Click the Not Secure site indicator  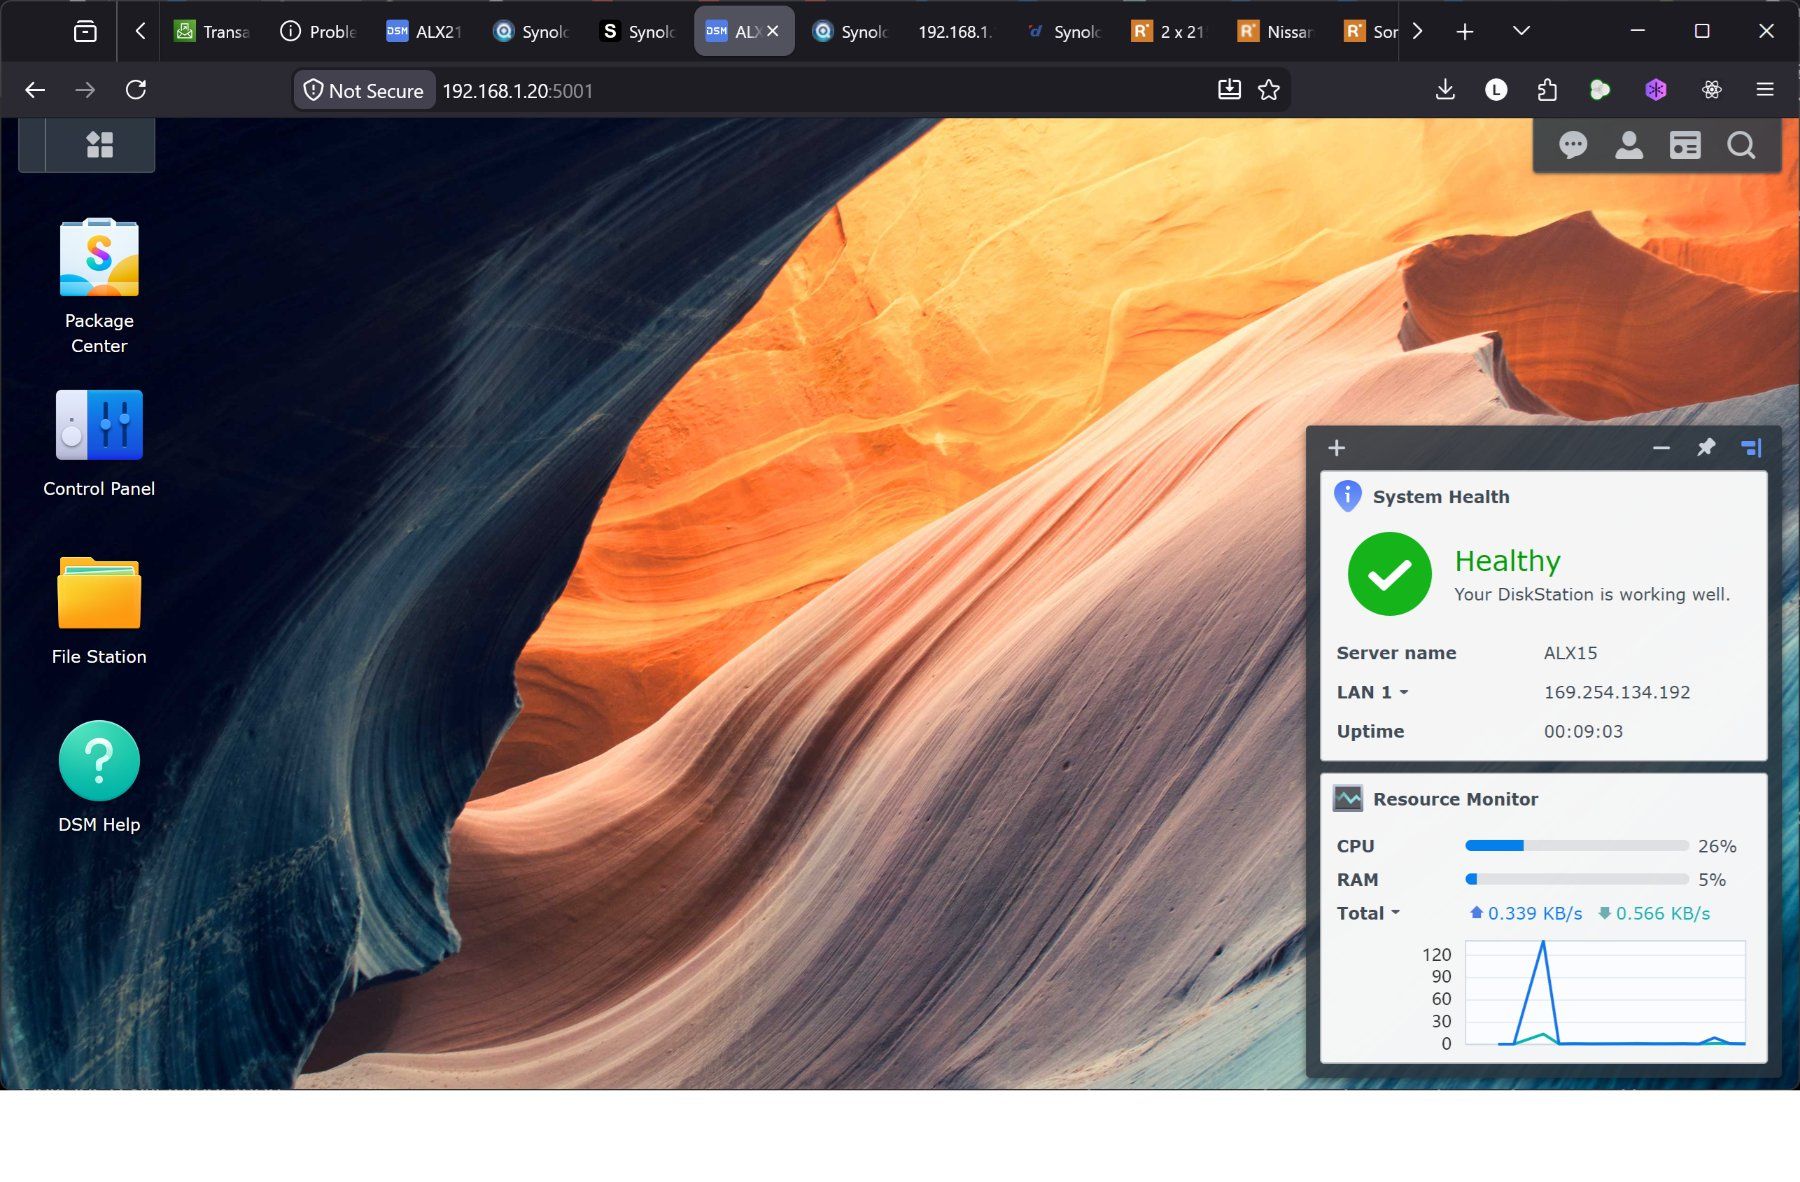pyautogui.click(x=364, y=90)
